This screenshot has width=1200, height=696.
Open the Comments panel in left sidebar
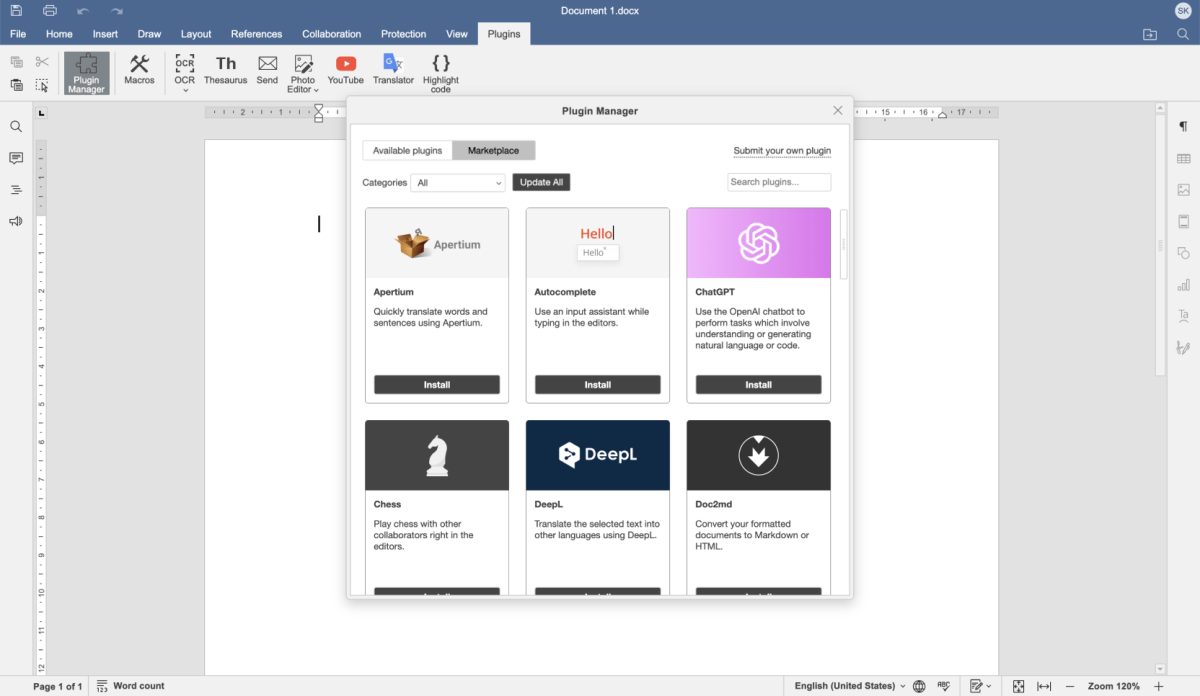pyautogui.click(x=16, y=158)
